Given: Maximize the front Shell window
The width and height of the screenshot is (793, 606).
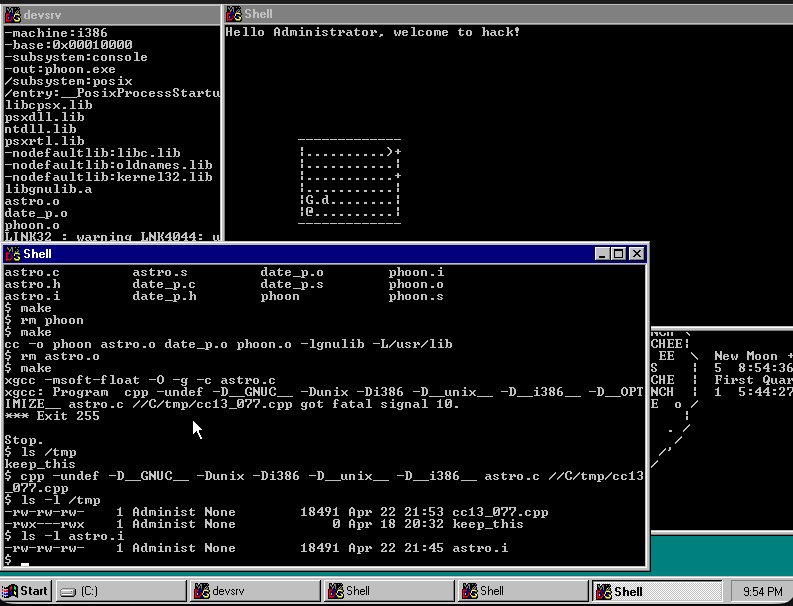Looking at the screenshot, I should pos(618,254).
